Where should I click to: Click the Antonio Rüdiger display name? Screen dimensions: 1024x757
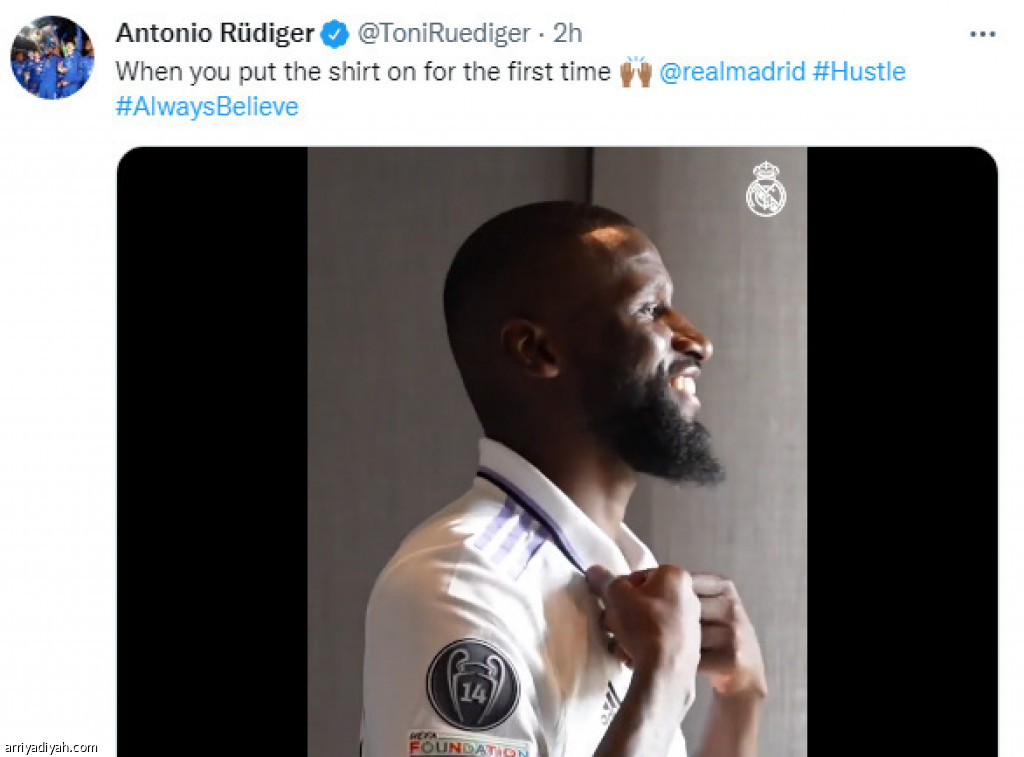[215, 33]
